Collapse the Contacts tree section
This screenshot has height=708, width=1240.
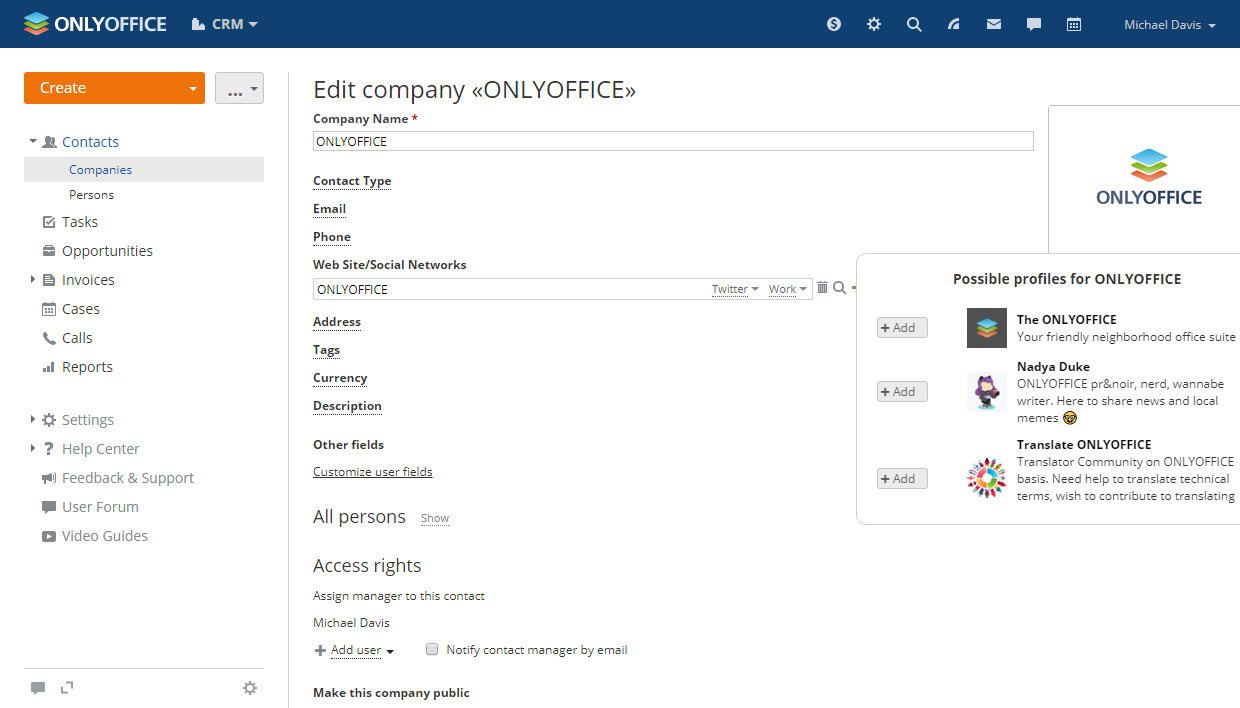click(x=33, y=142)
